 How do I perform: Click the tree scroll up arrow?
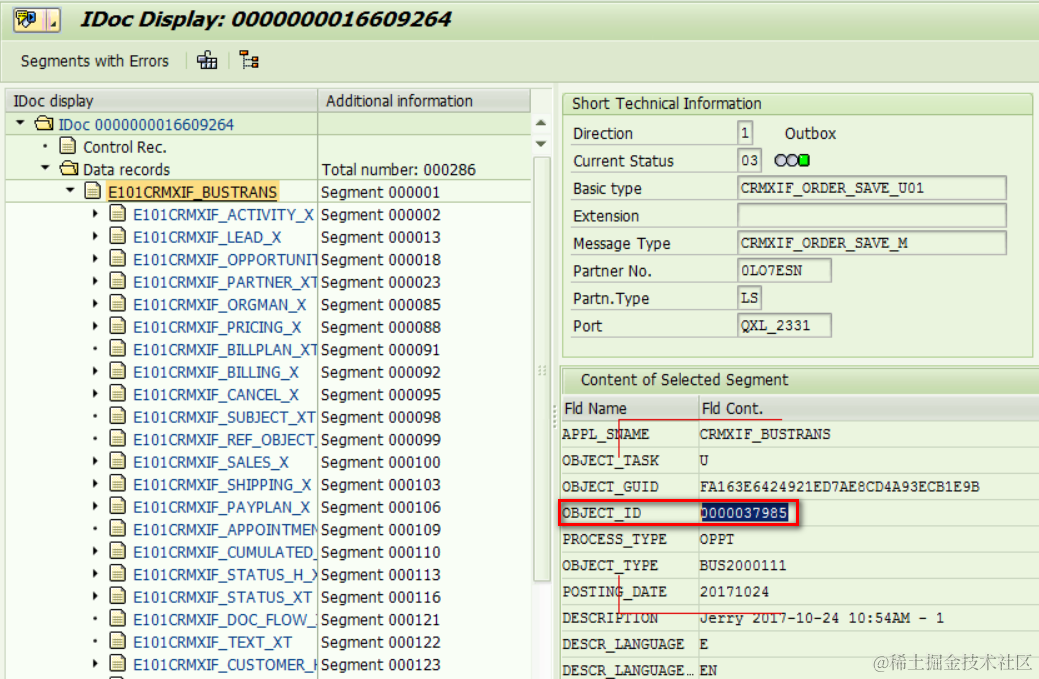[x=541, y=123]
